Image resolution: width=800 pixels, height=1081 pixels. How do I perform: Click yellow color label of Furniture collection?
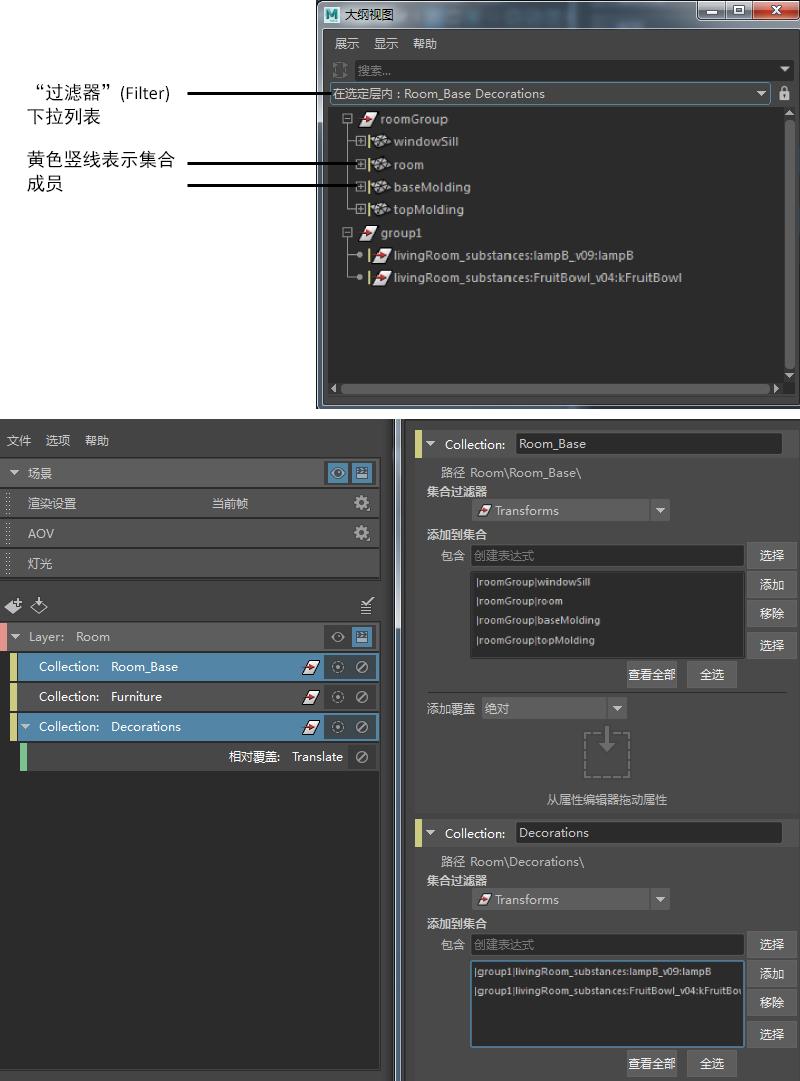pos(14,697)
